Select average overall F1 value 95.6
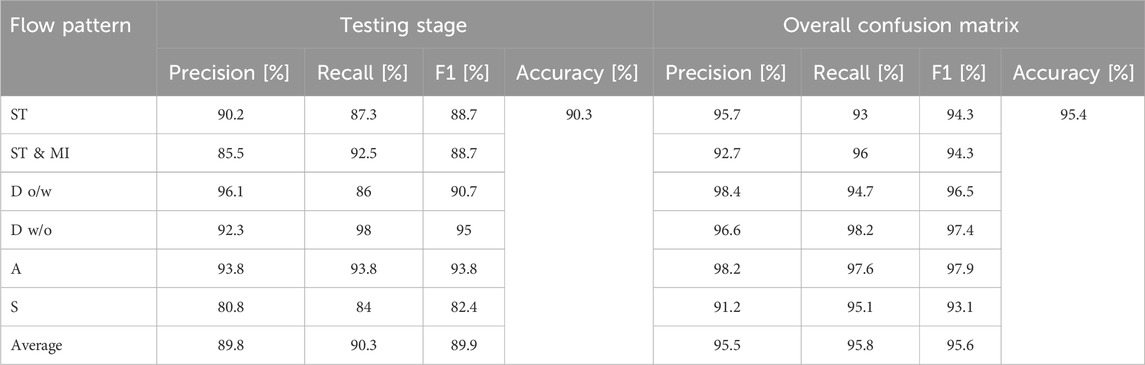The image size is (1145, 365). 960,346
